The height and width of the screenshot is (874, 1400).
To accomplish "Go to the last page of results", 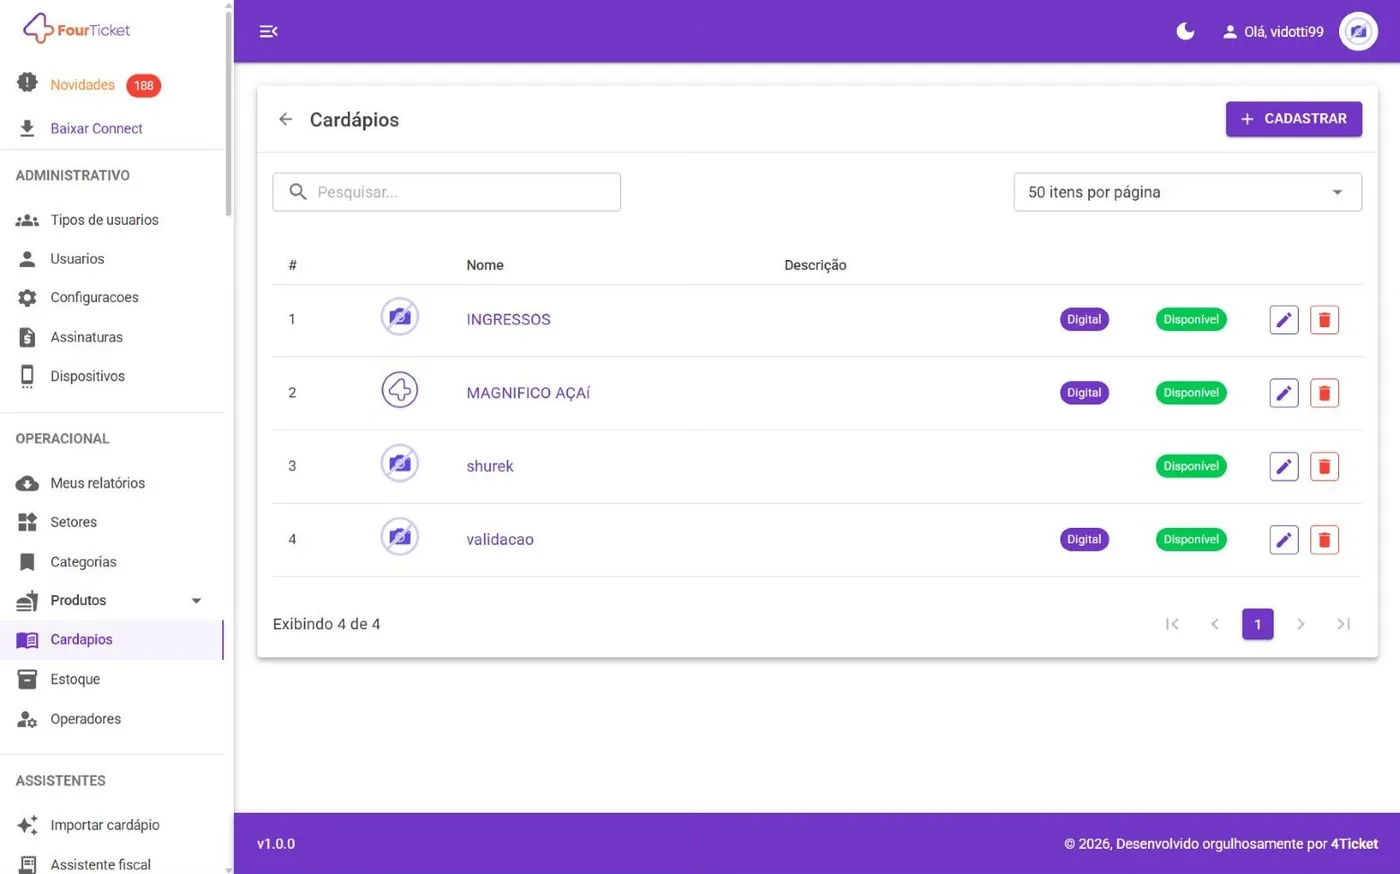I will point(1343,624).
